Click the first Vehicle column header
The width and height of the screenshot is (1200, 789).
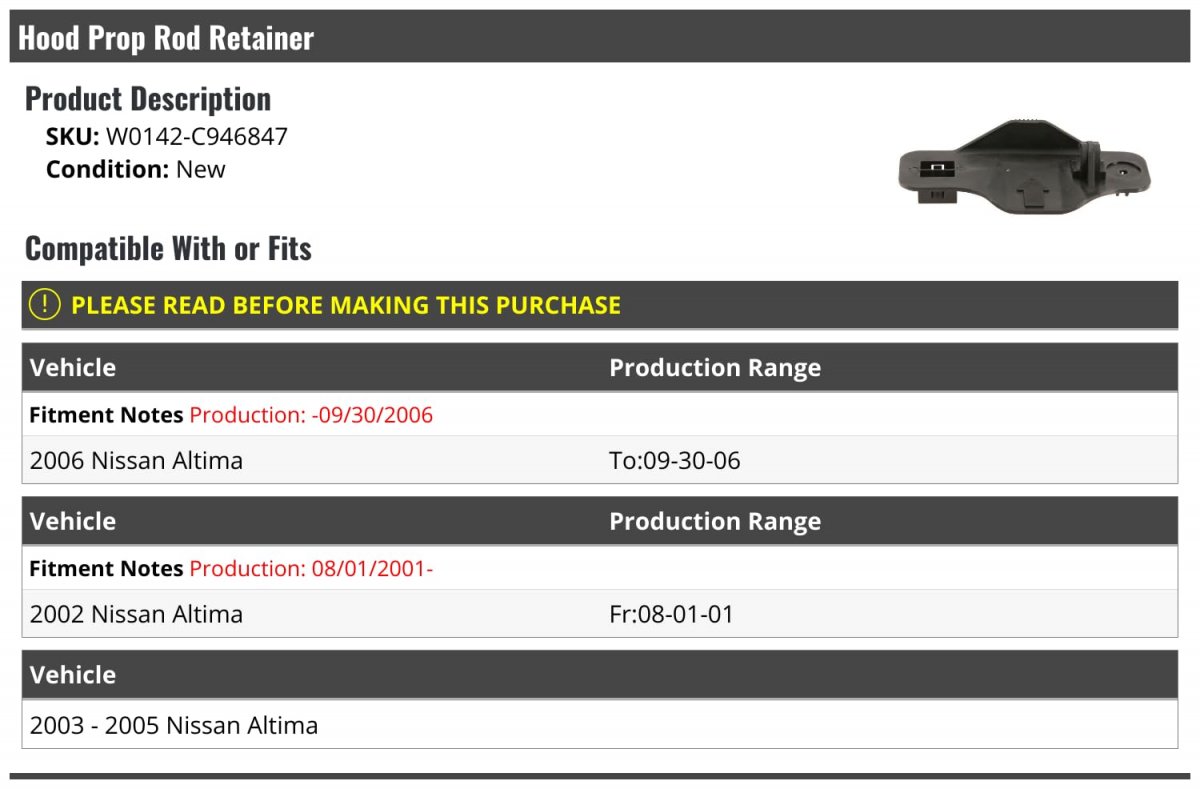click(x=73, y=367)
